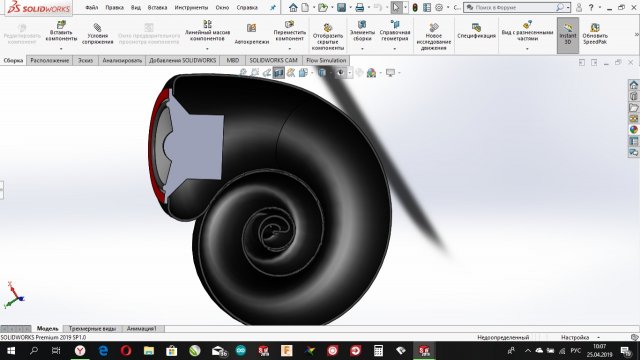Open the Appearances color ball in task pane
This screenshot has width=640, height=360.
coord(633,130)
